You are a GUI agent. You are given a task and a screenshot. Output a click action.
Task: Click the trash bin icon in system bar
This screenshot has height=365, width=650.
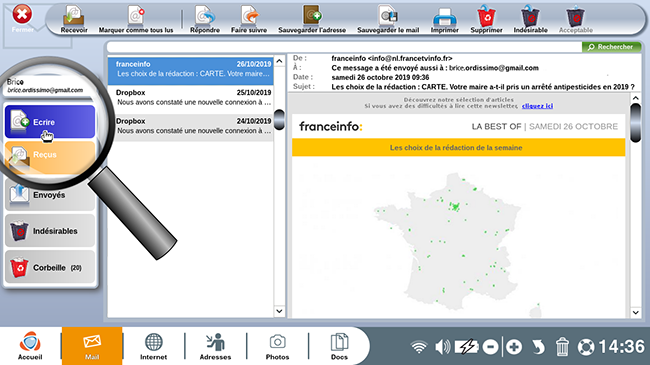(562, 347)
